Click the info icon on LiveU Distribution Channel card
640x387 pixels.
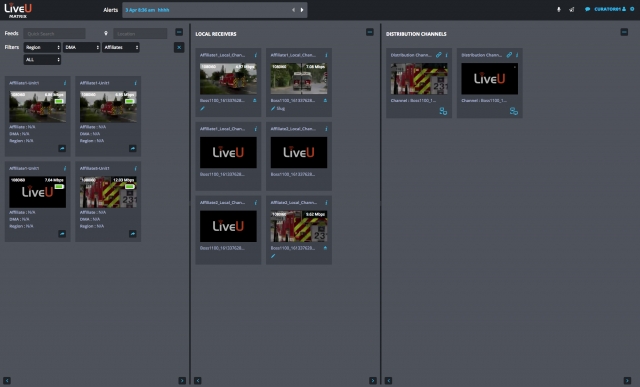point(517,55)
